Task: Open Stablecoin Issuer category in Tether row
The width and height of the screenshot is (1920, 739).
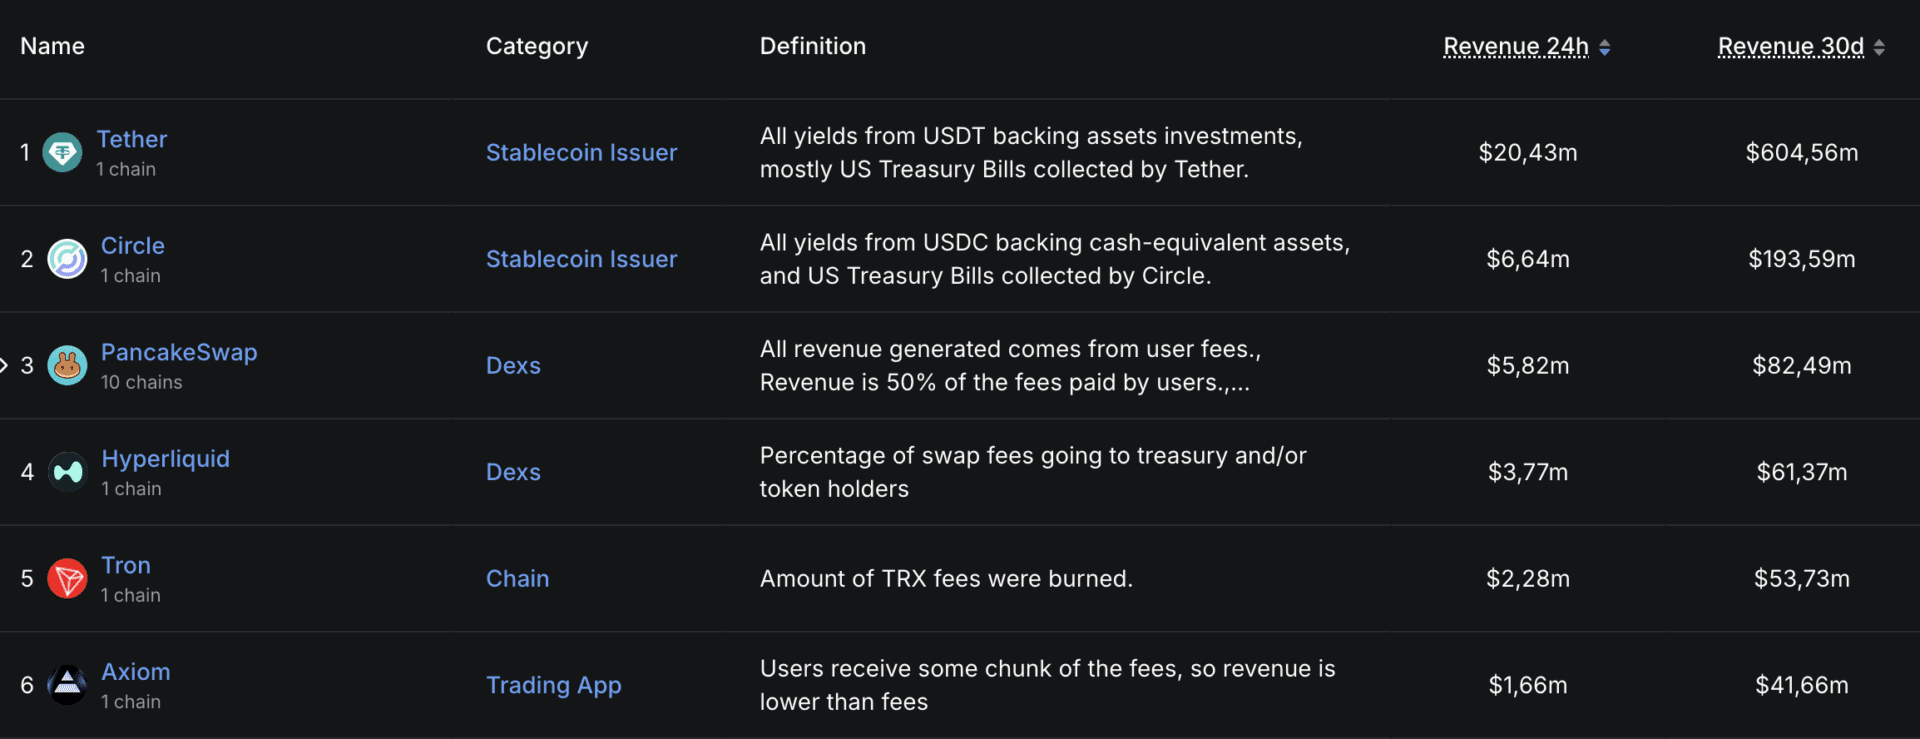Action: point(581,153)
